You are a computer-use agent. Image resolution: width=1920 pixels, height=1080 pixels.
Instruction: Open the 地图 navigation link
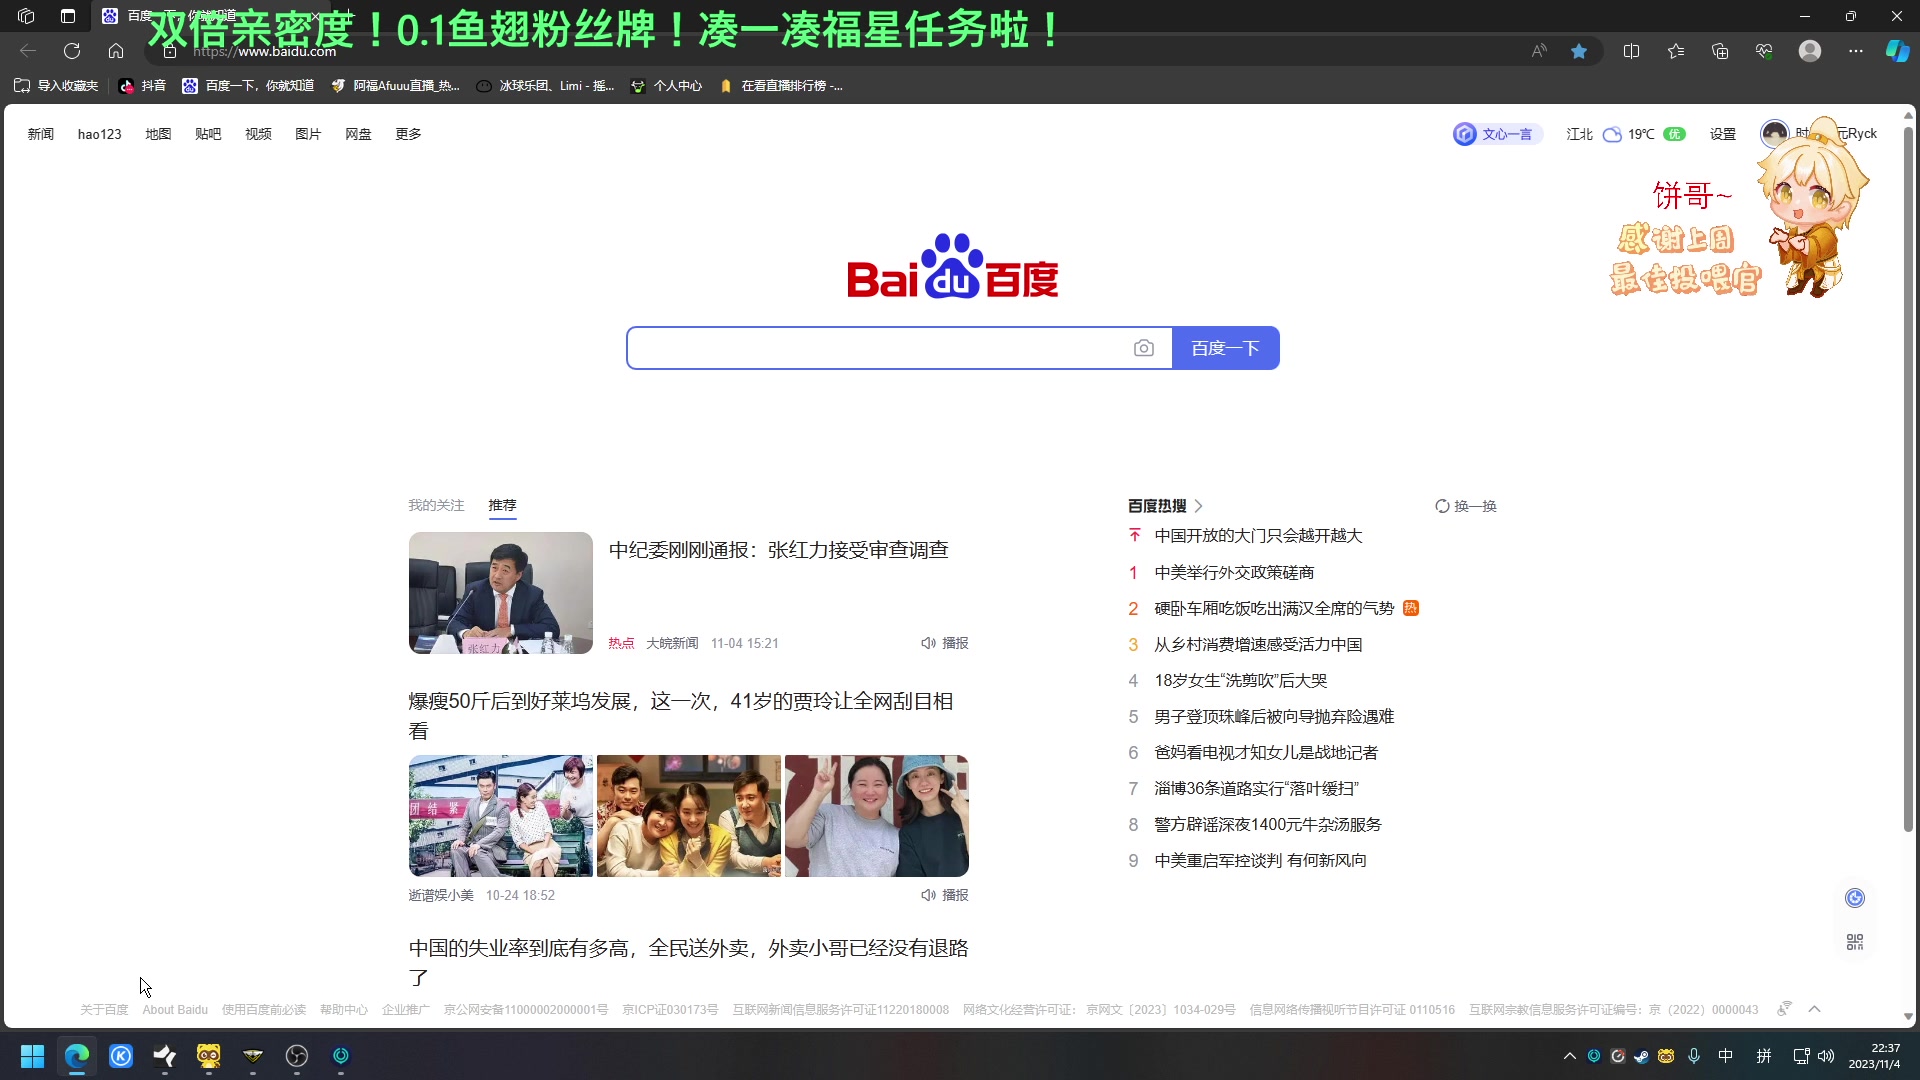pyautogui.click(x=158, y=134)
